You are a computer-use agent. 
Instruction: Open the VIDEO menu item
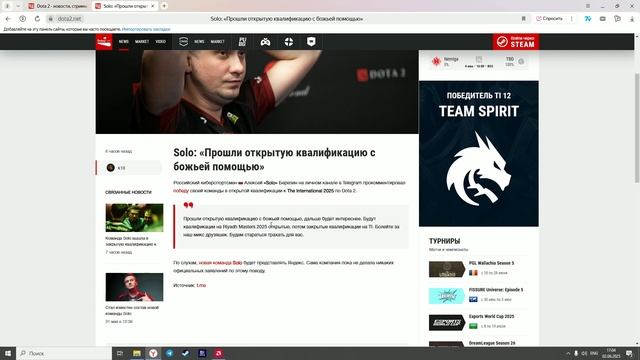pos(160,42)
